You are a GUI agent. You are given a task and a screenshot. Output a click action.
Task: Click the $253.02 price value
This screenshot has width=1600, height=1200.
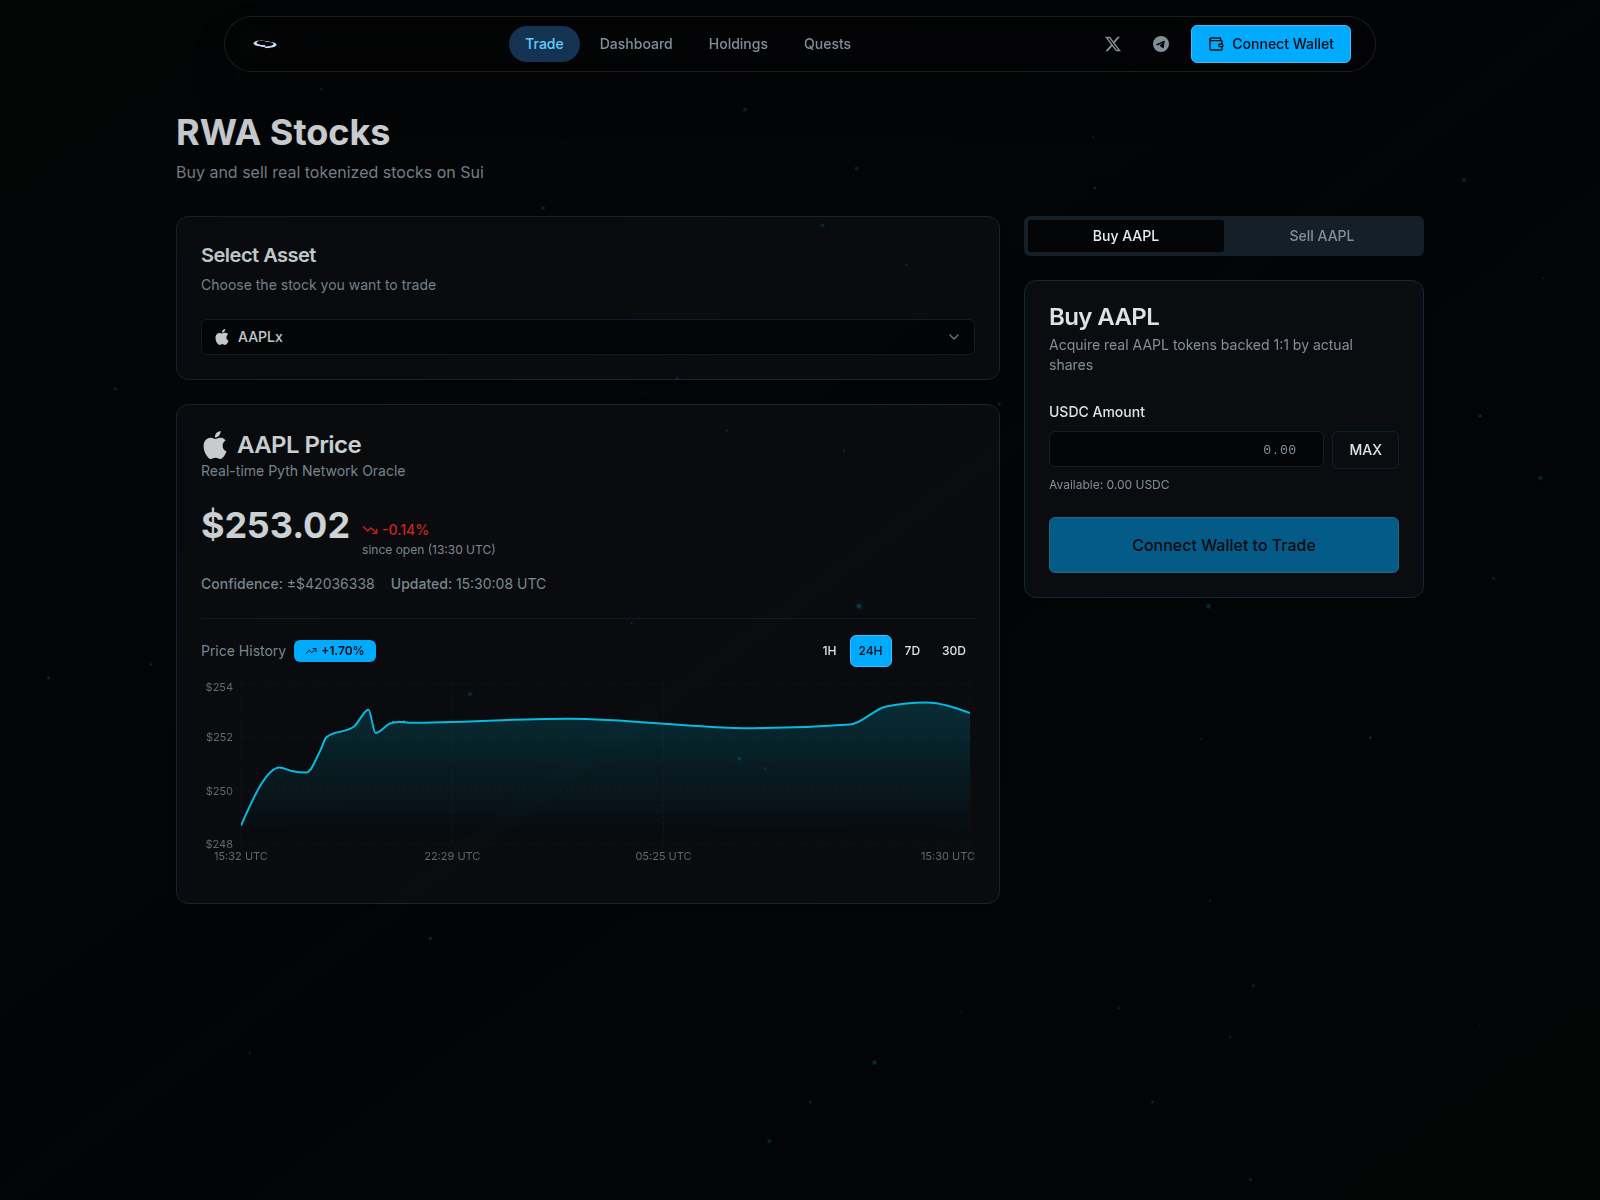pyautogui.click(x=275, y=525)
